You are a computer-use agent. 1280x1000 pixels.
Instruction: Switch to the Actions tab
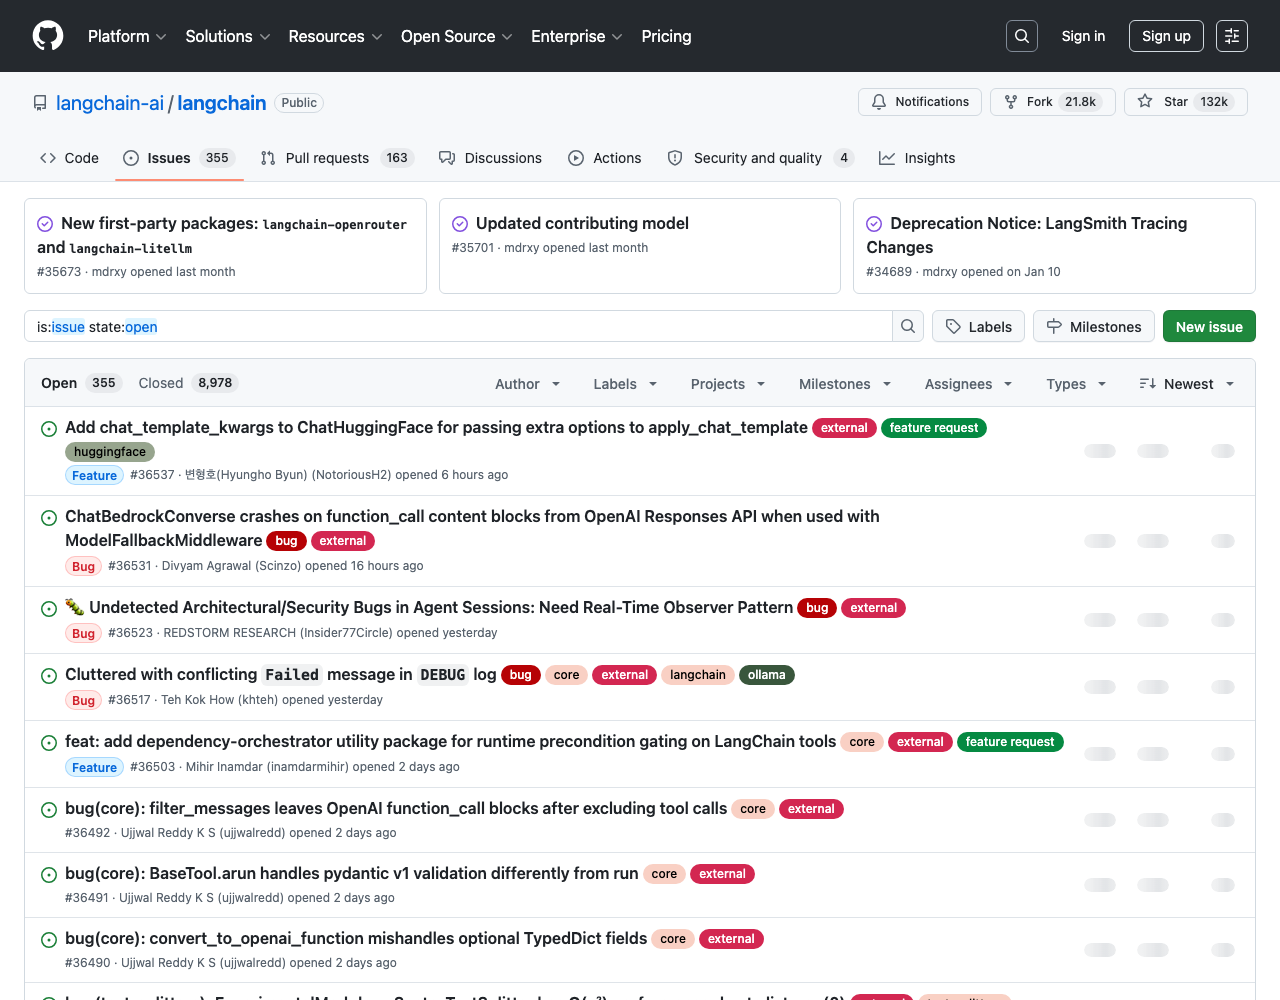point(605,158)
